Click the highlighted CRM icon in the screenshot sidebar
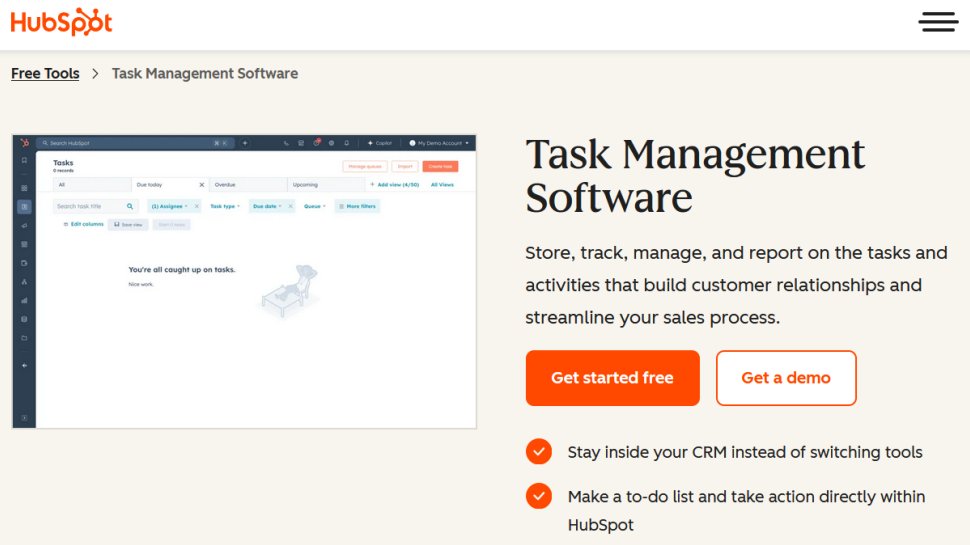Screen dimensions: 970x545 24,207
